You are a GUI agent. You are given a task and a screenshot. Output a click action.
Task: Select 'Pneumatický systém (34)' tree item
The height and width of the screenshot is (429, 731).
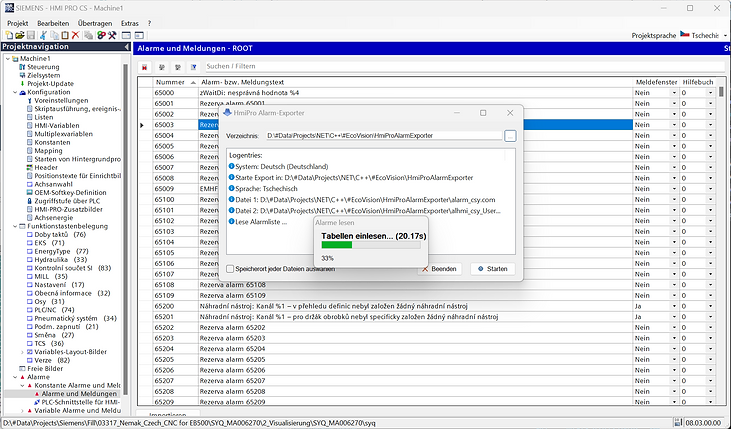pyautogui.click(x=76, y=318)
